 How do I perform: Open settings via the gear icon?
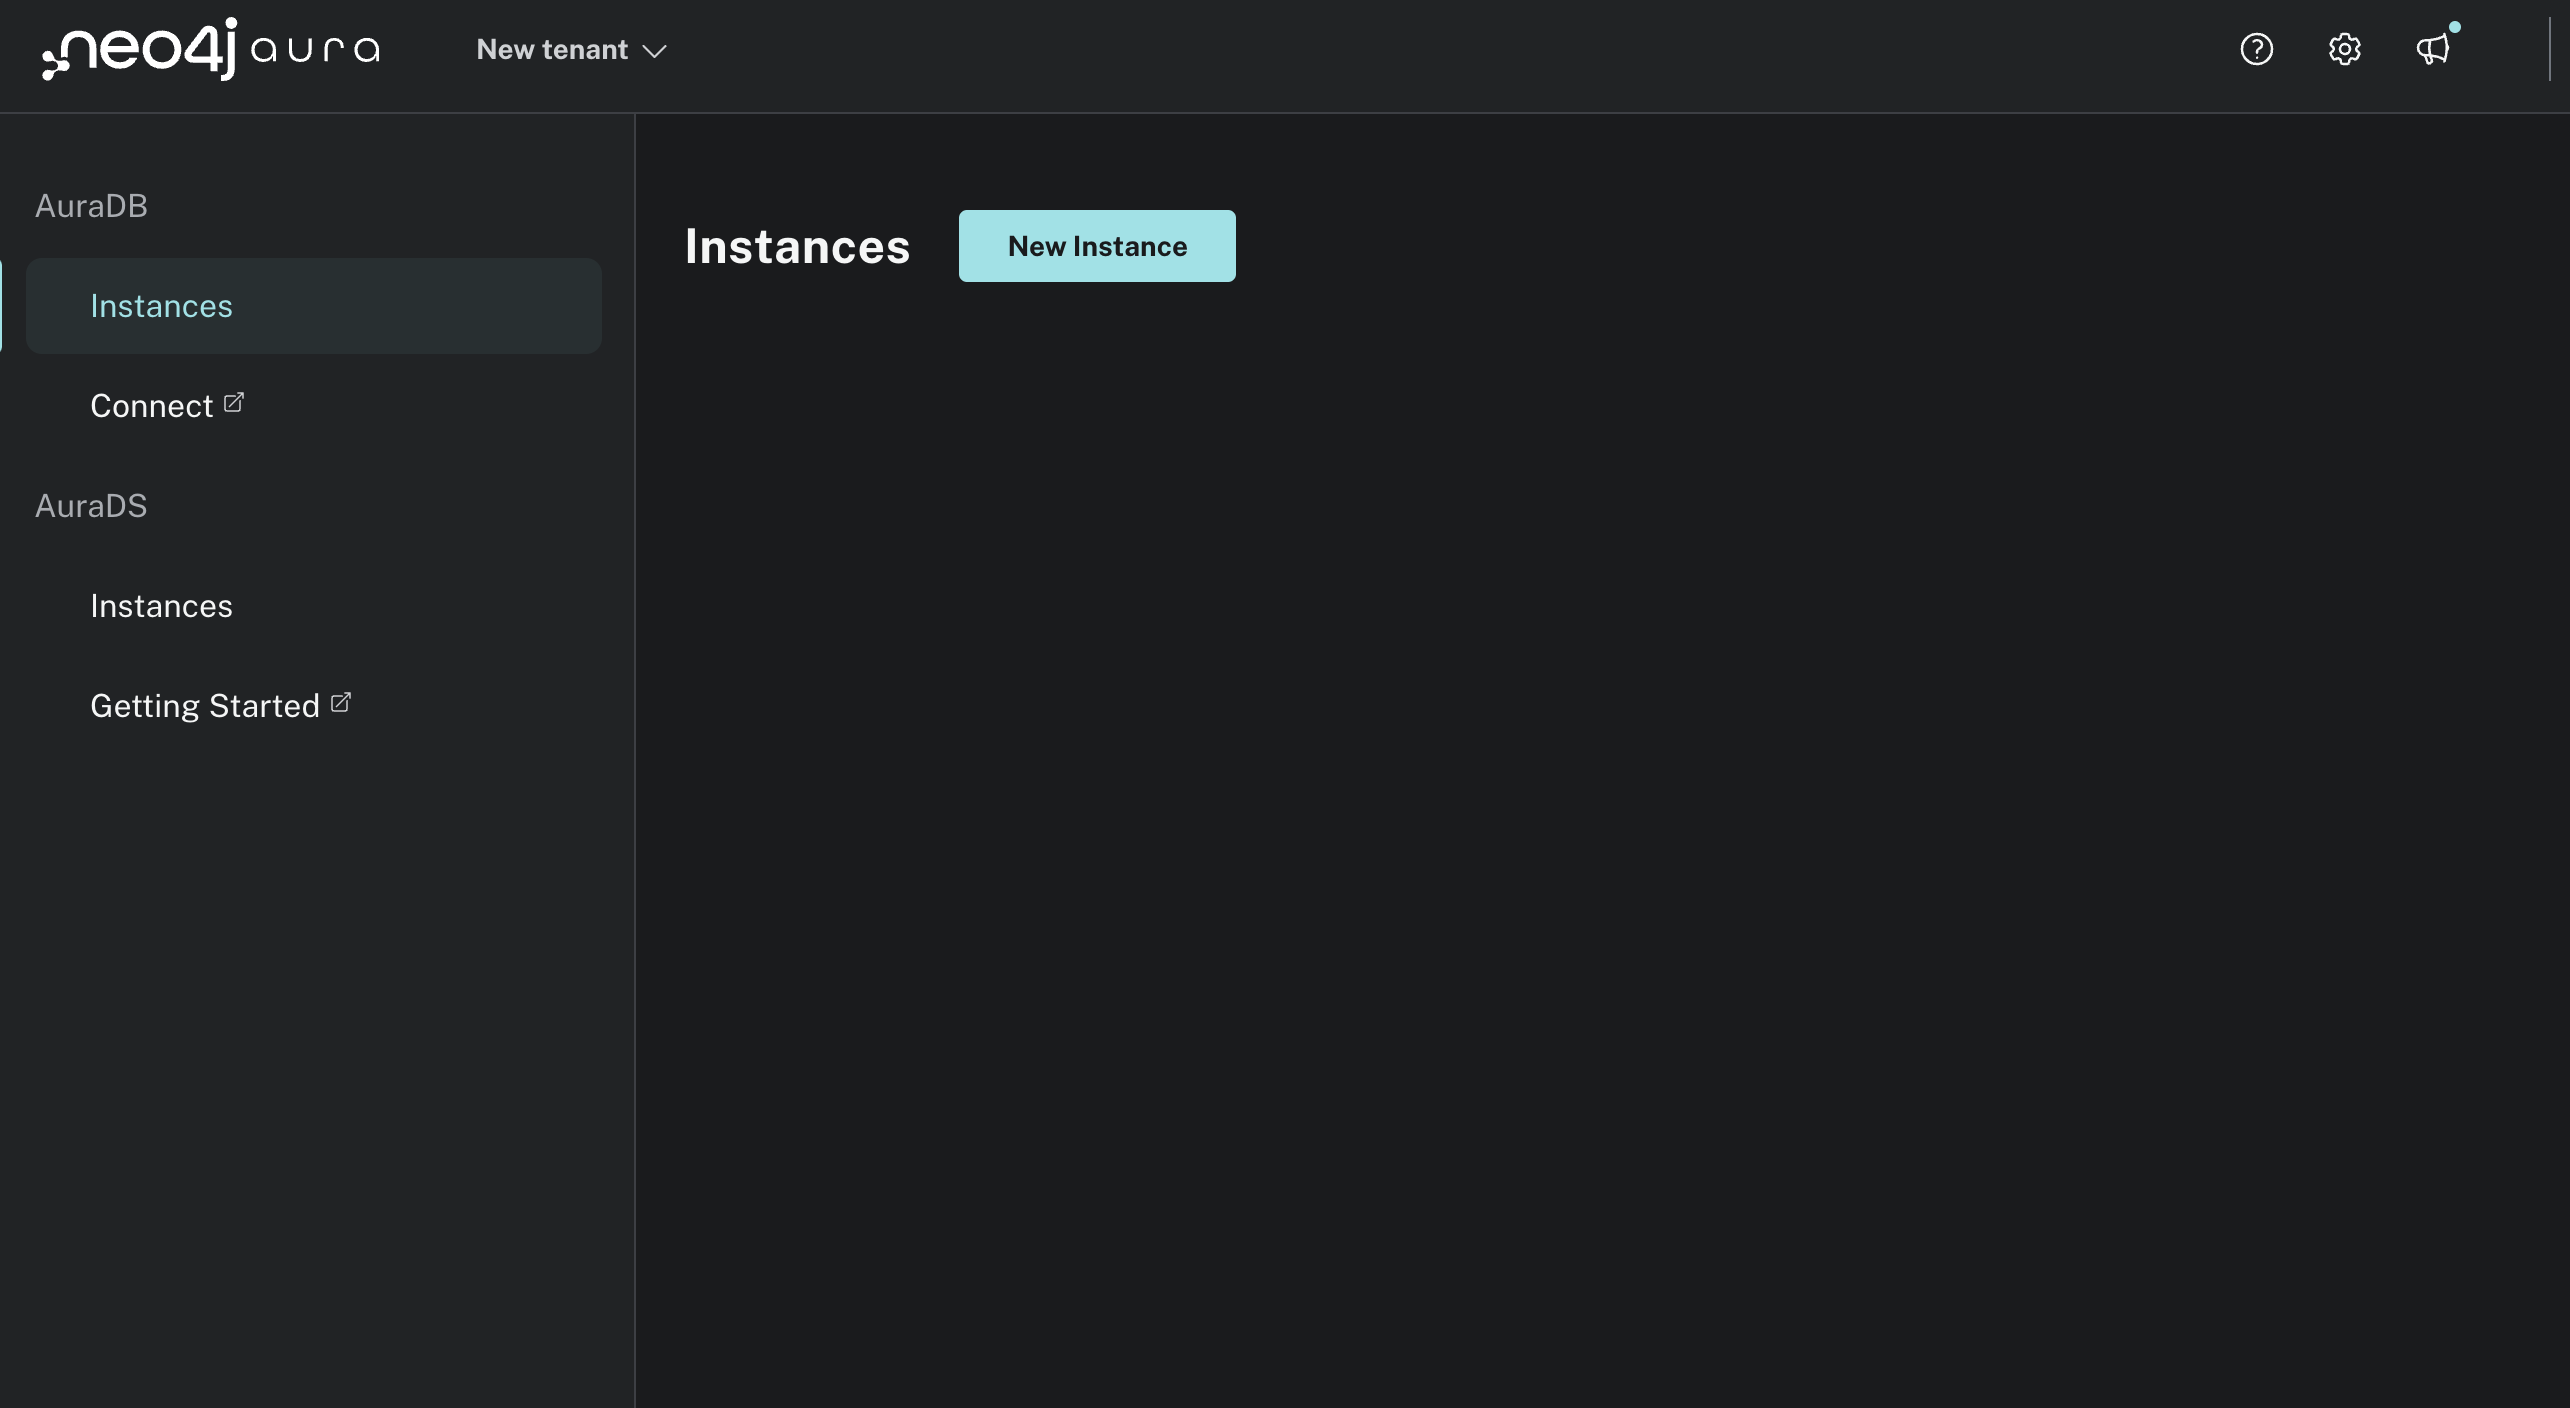(x=2345, y=49)
